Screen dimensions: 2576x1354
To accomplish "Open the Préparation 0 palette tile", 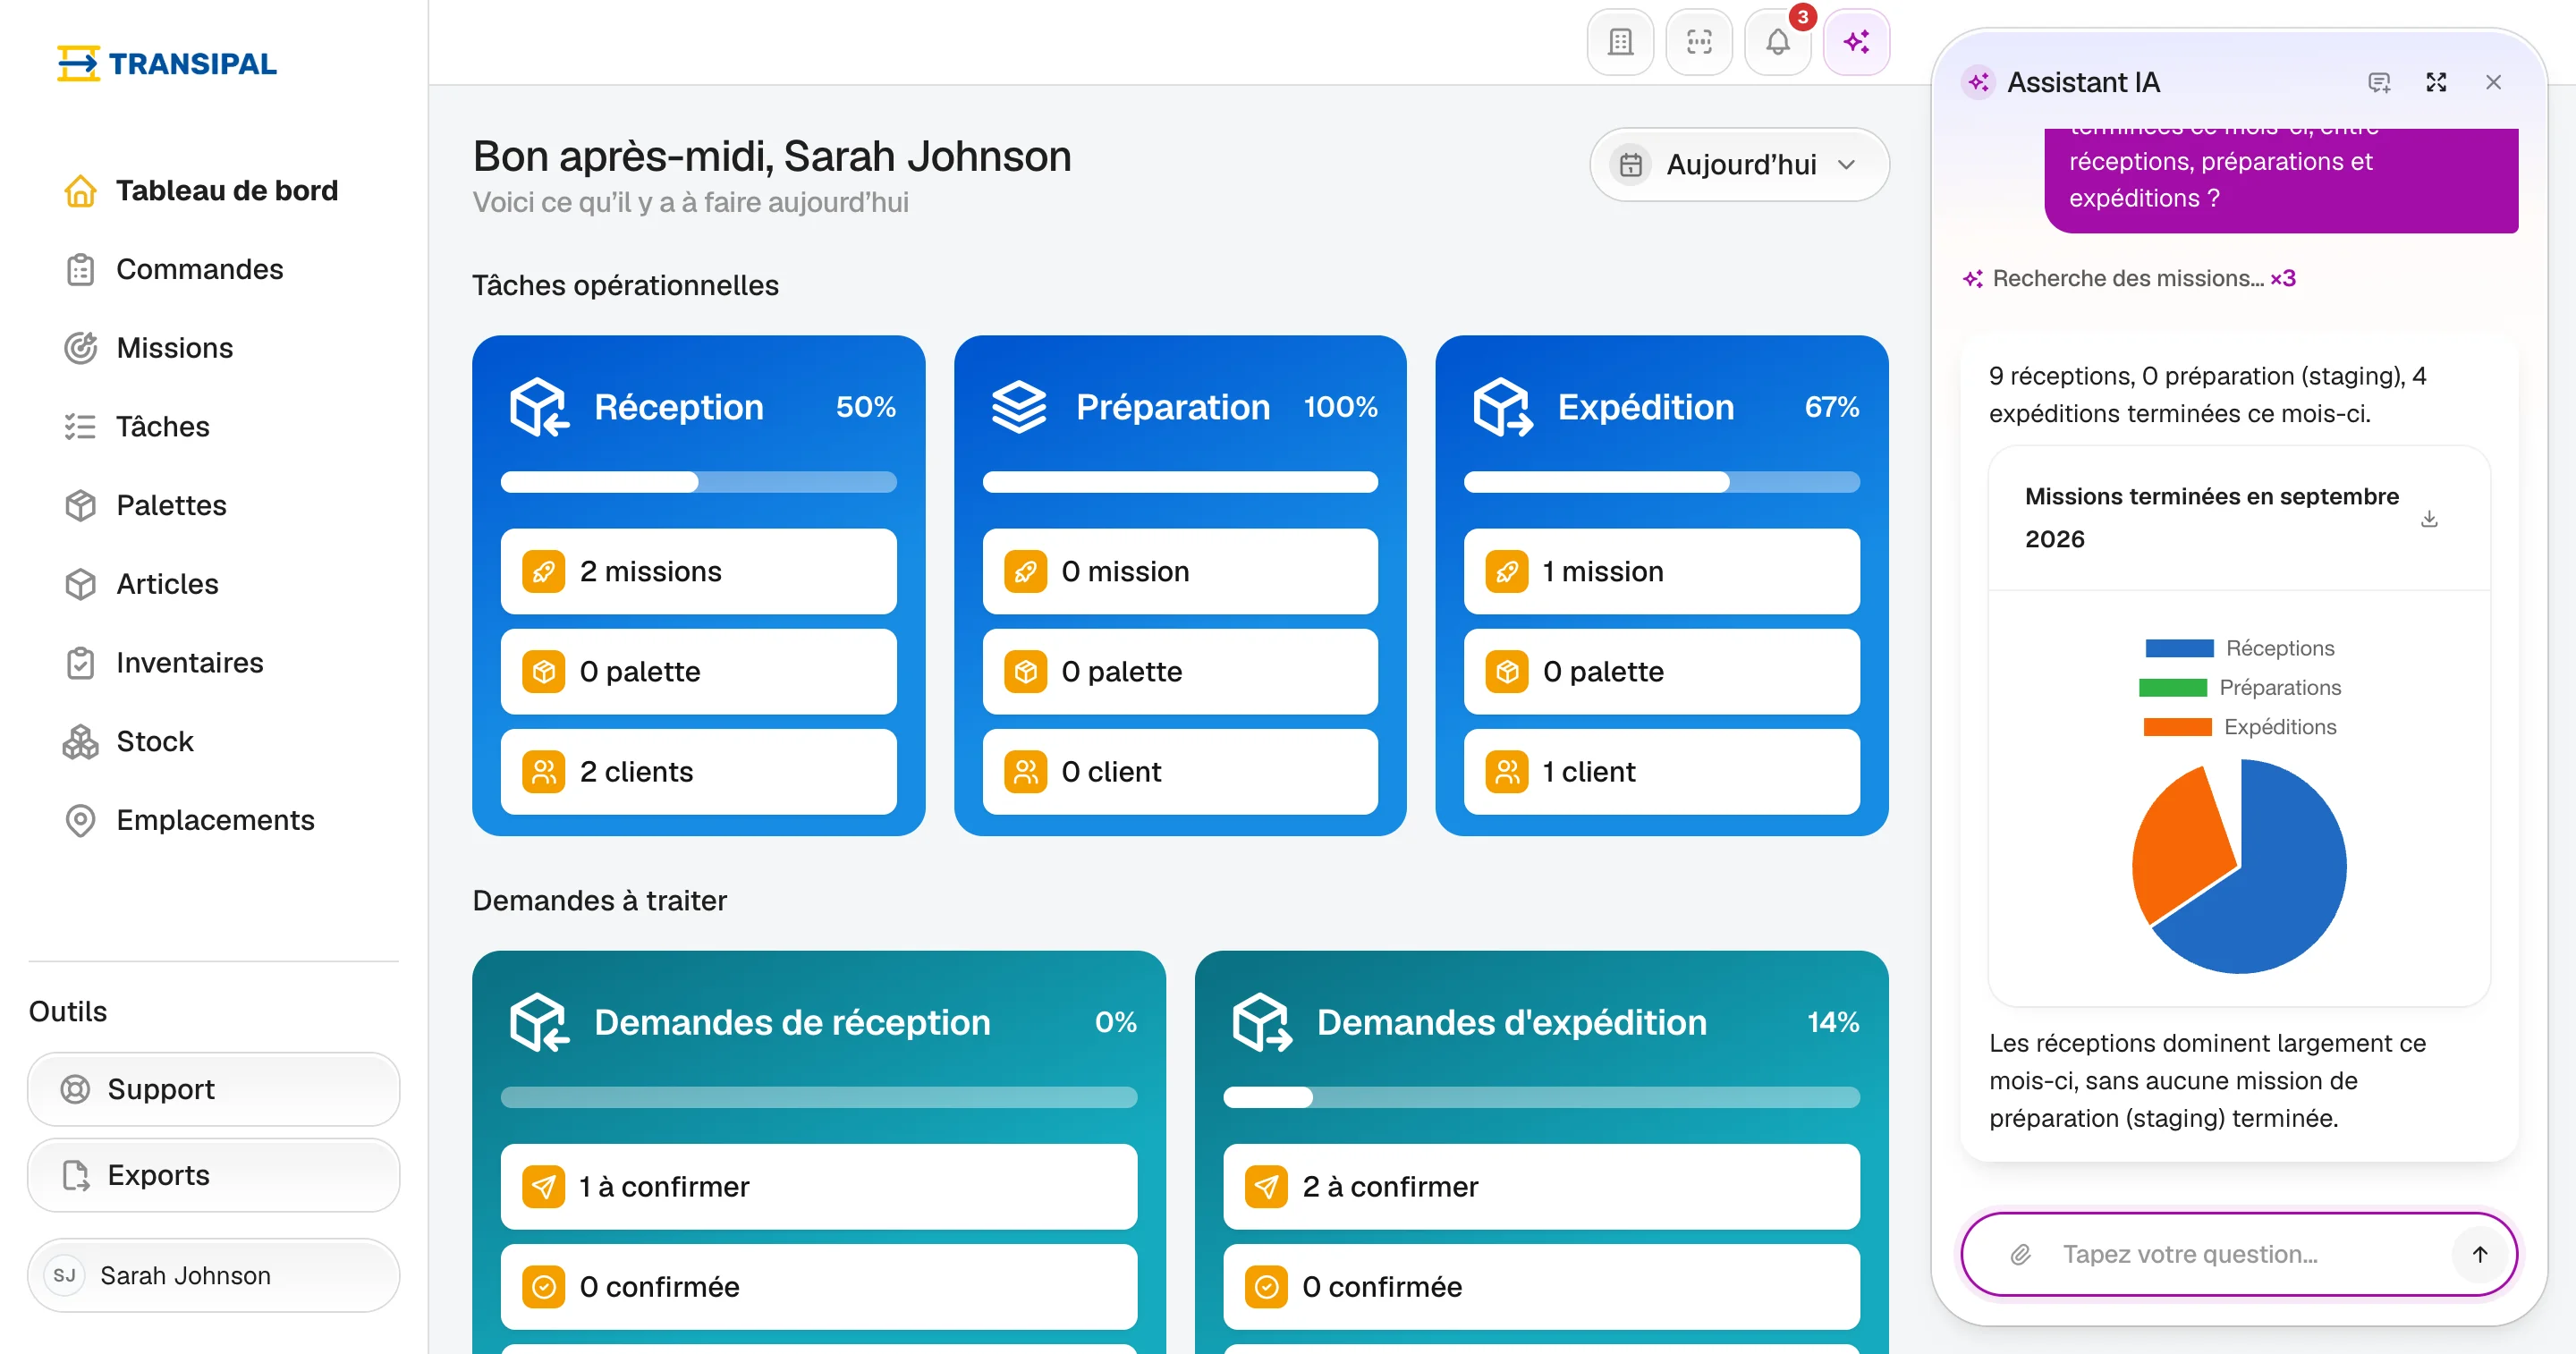I will pyautogui.click(x=1180, y=671).
